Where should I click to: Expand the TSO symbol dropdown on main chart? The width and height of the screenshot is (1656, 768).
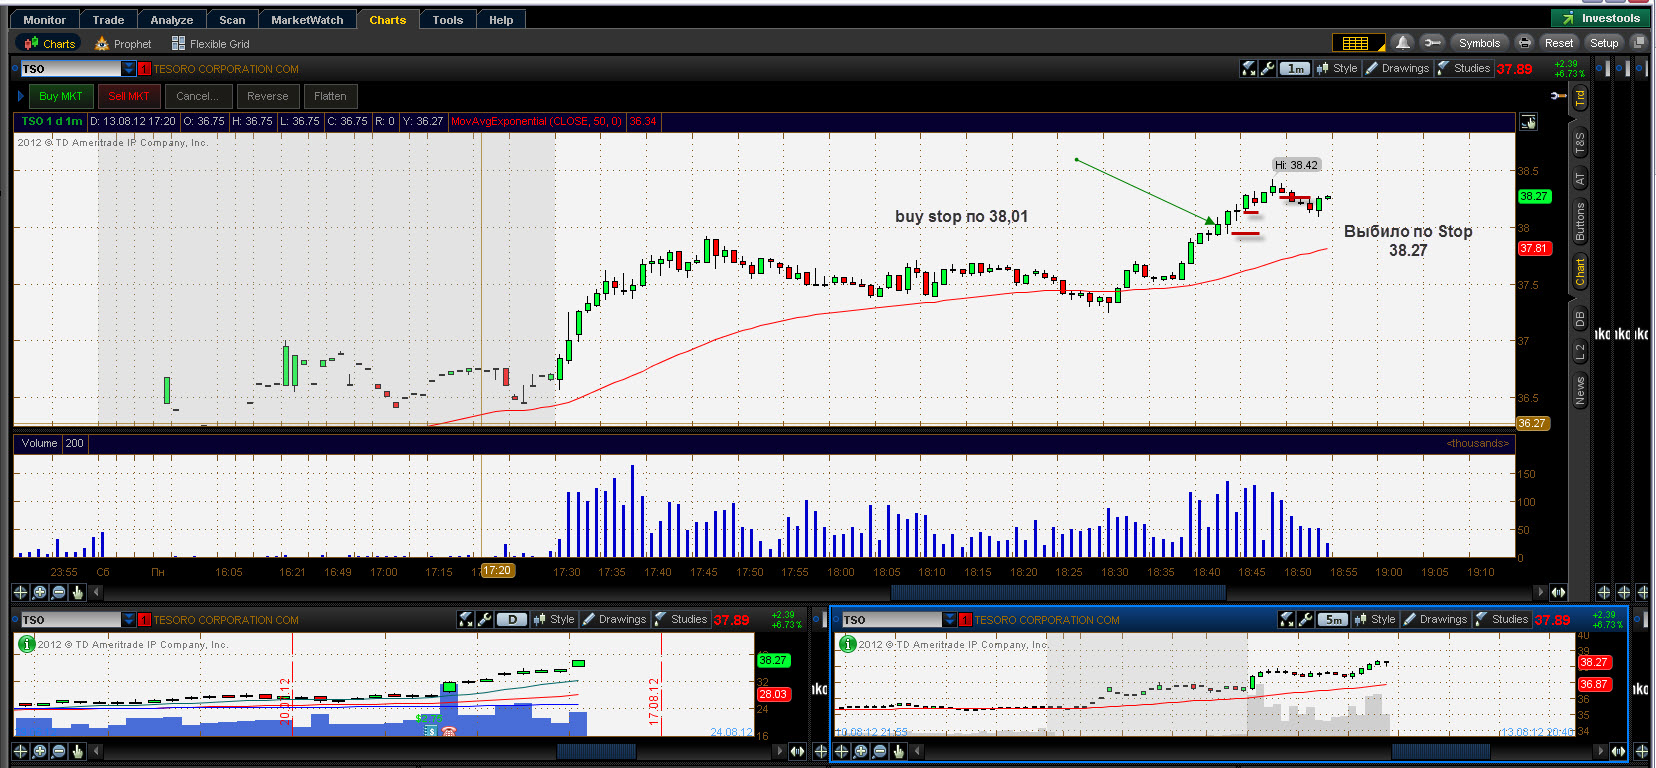tap(128, 68)
